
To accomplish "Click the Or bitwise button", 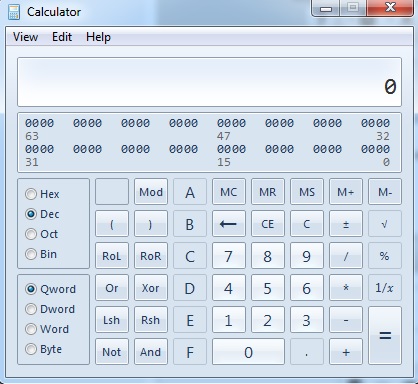I will point(112,288).
